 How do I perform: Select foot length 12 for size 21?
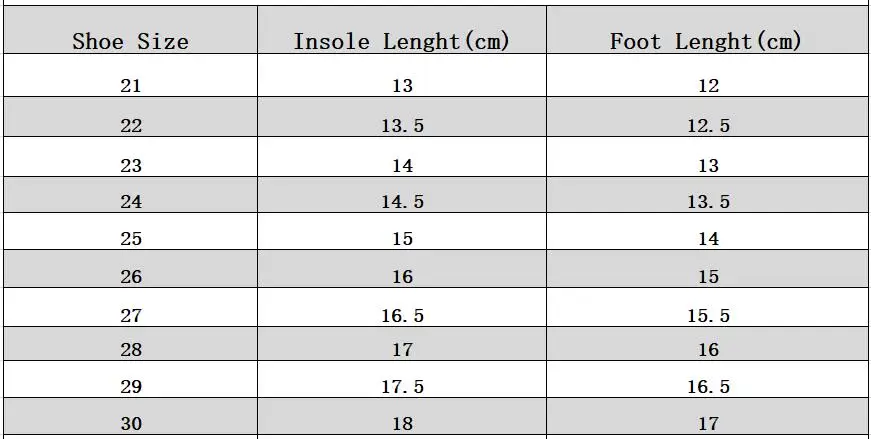(x=708, y=86)
